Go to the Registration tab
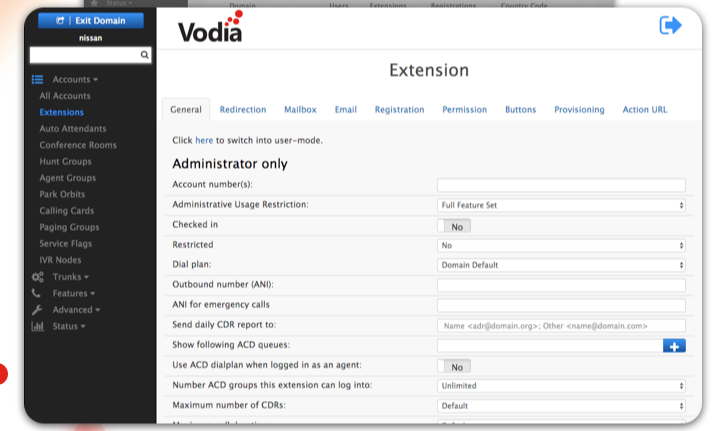This screenshot has width=722, height=431. (399, 110)
